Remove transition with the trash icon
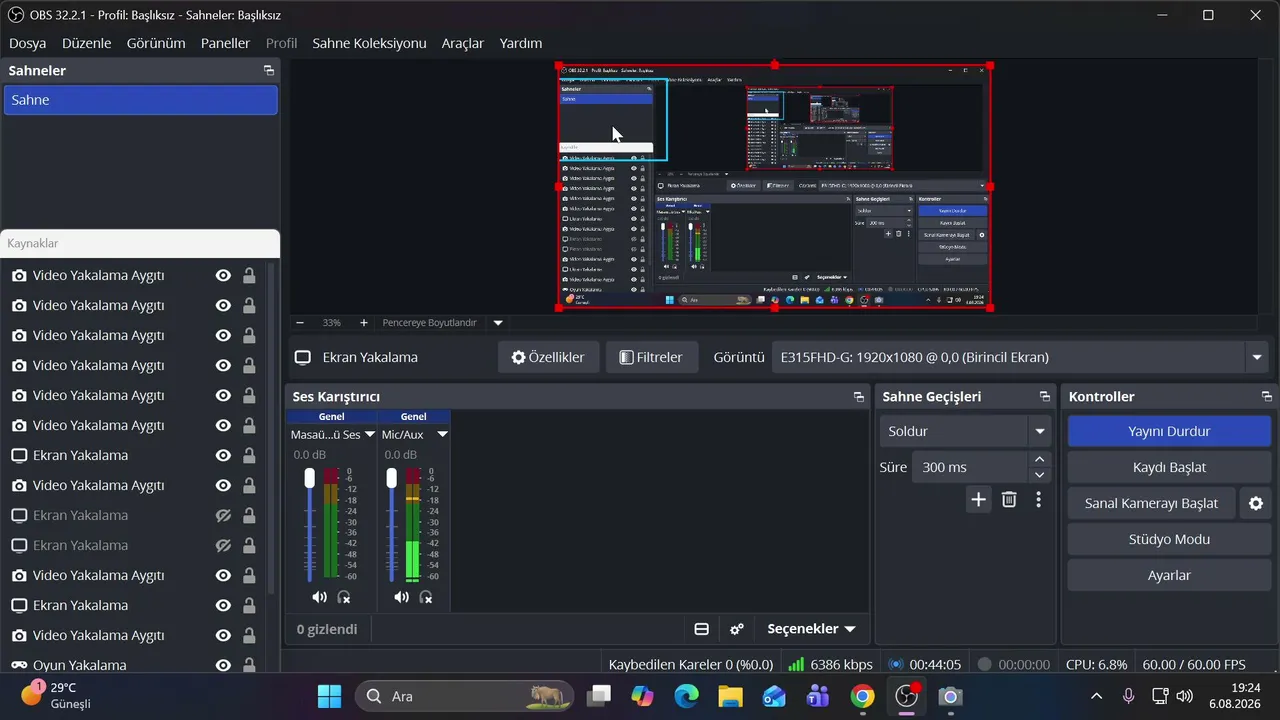The height and width of the screenshot is (720, 1280). (1009, 499)
